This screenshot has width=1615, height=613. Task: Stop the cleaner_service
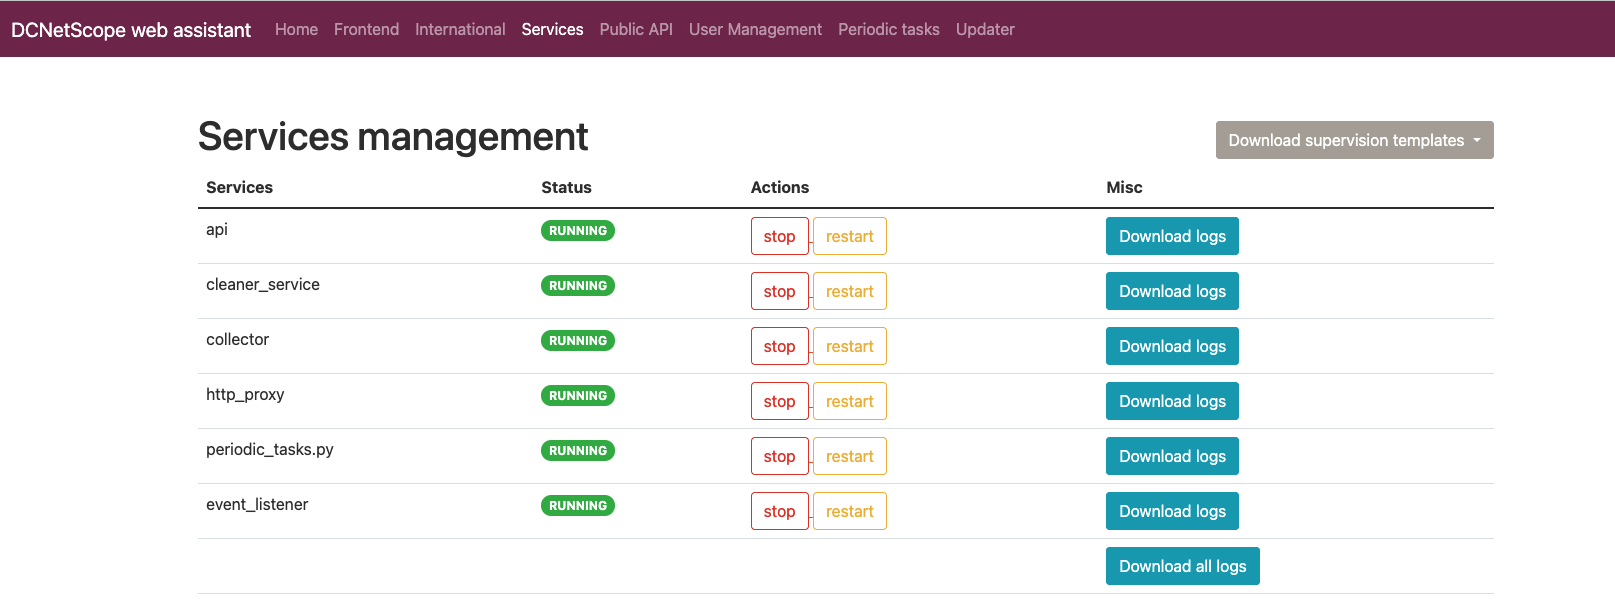(779, 291)
